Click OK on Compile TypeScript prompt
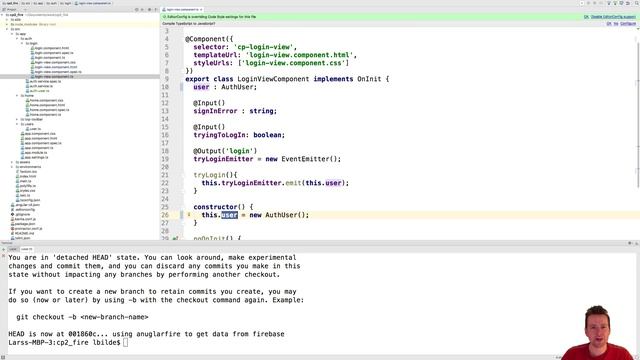The image size is (640, 360). click(609, 24)
